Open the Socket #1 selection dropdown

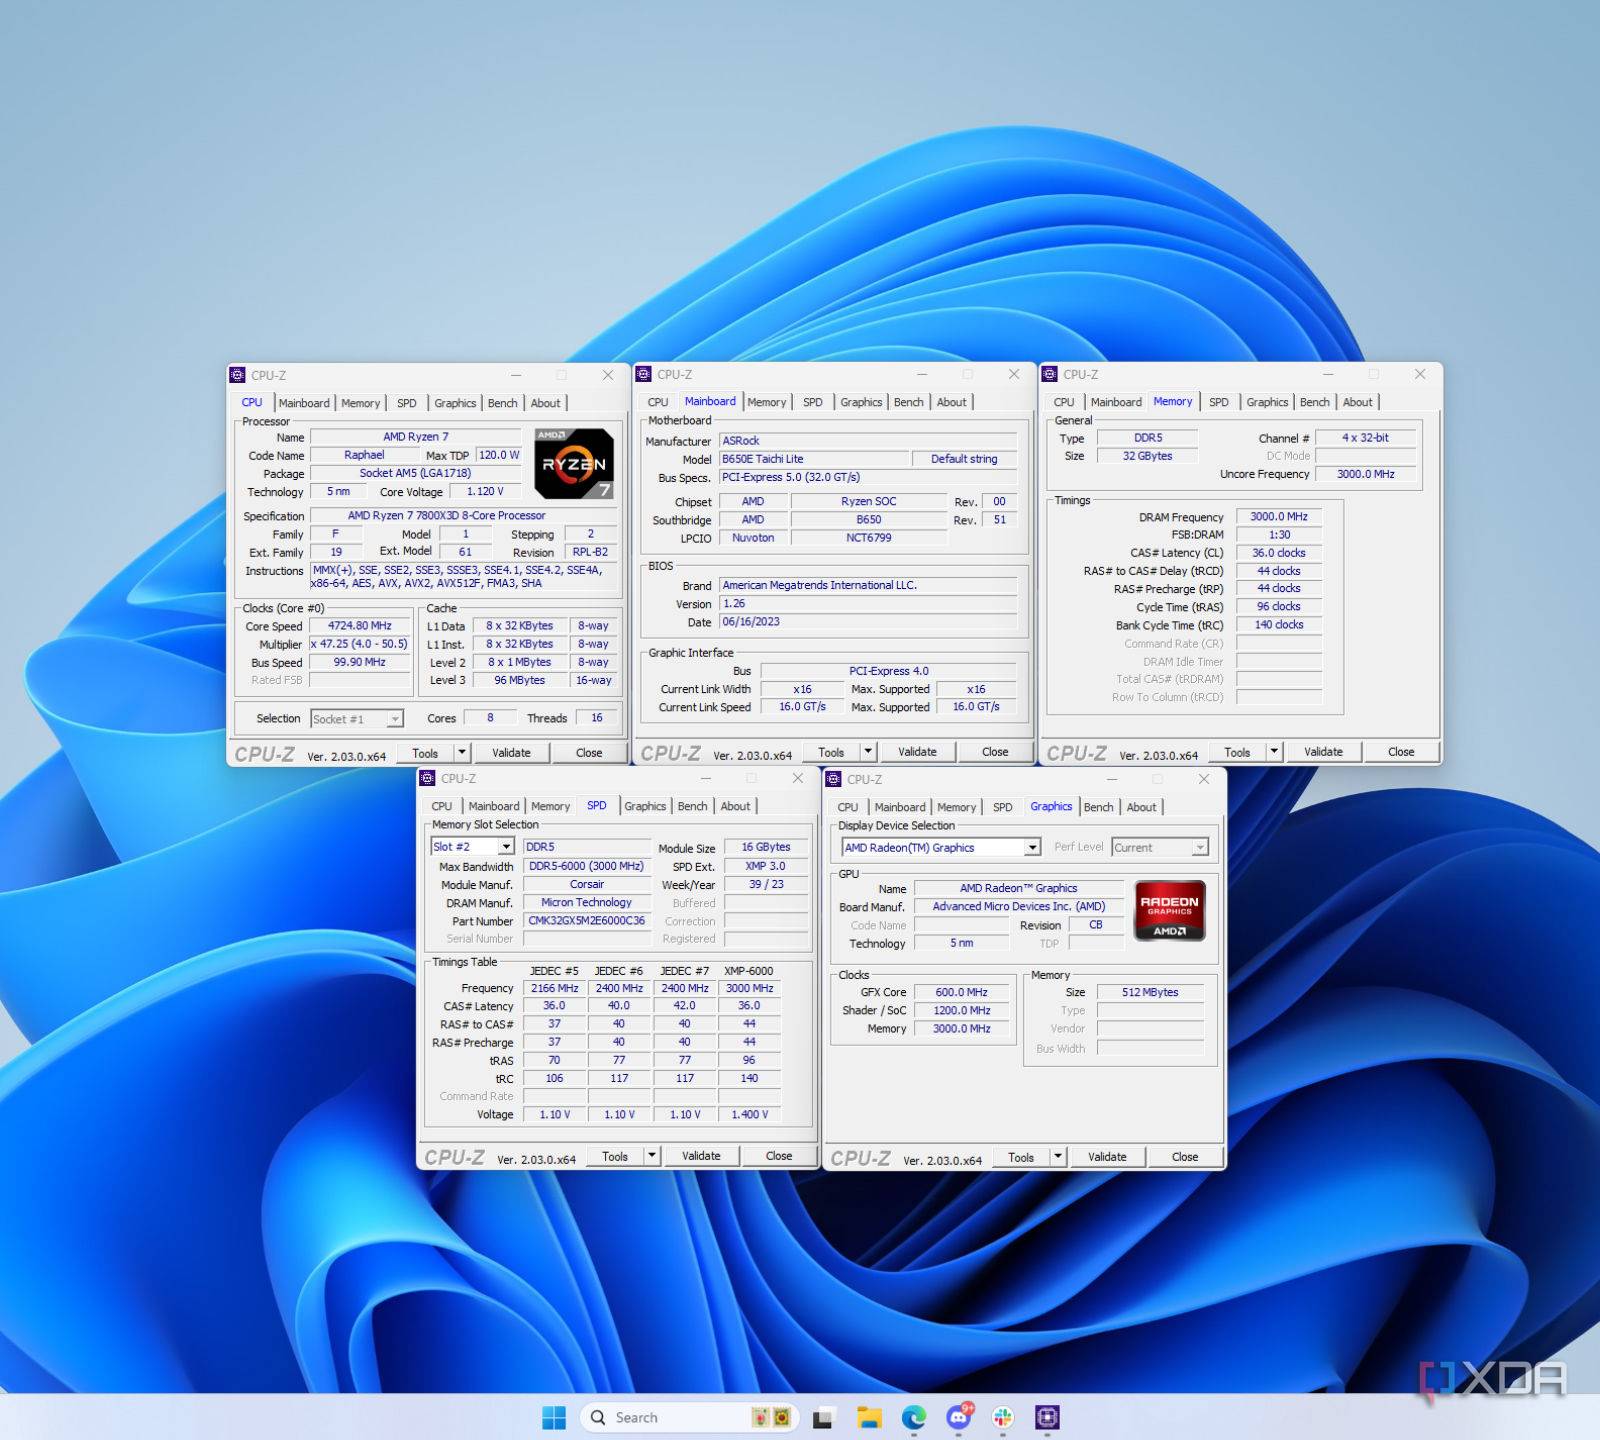click(395, 719)
